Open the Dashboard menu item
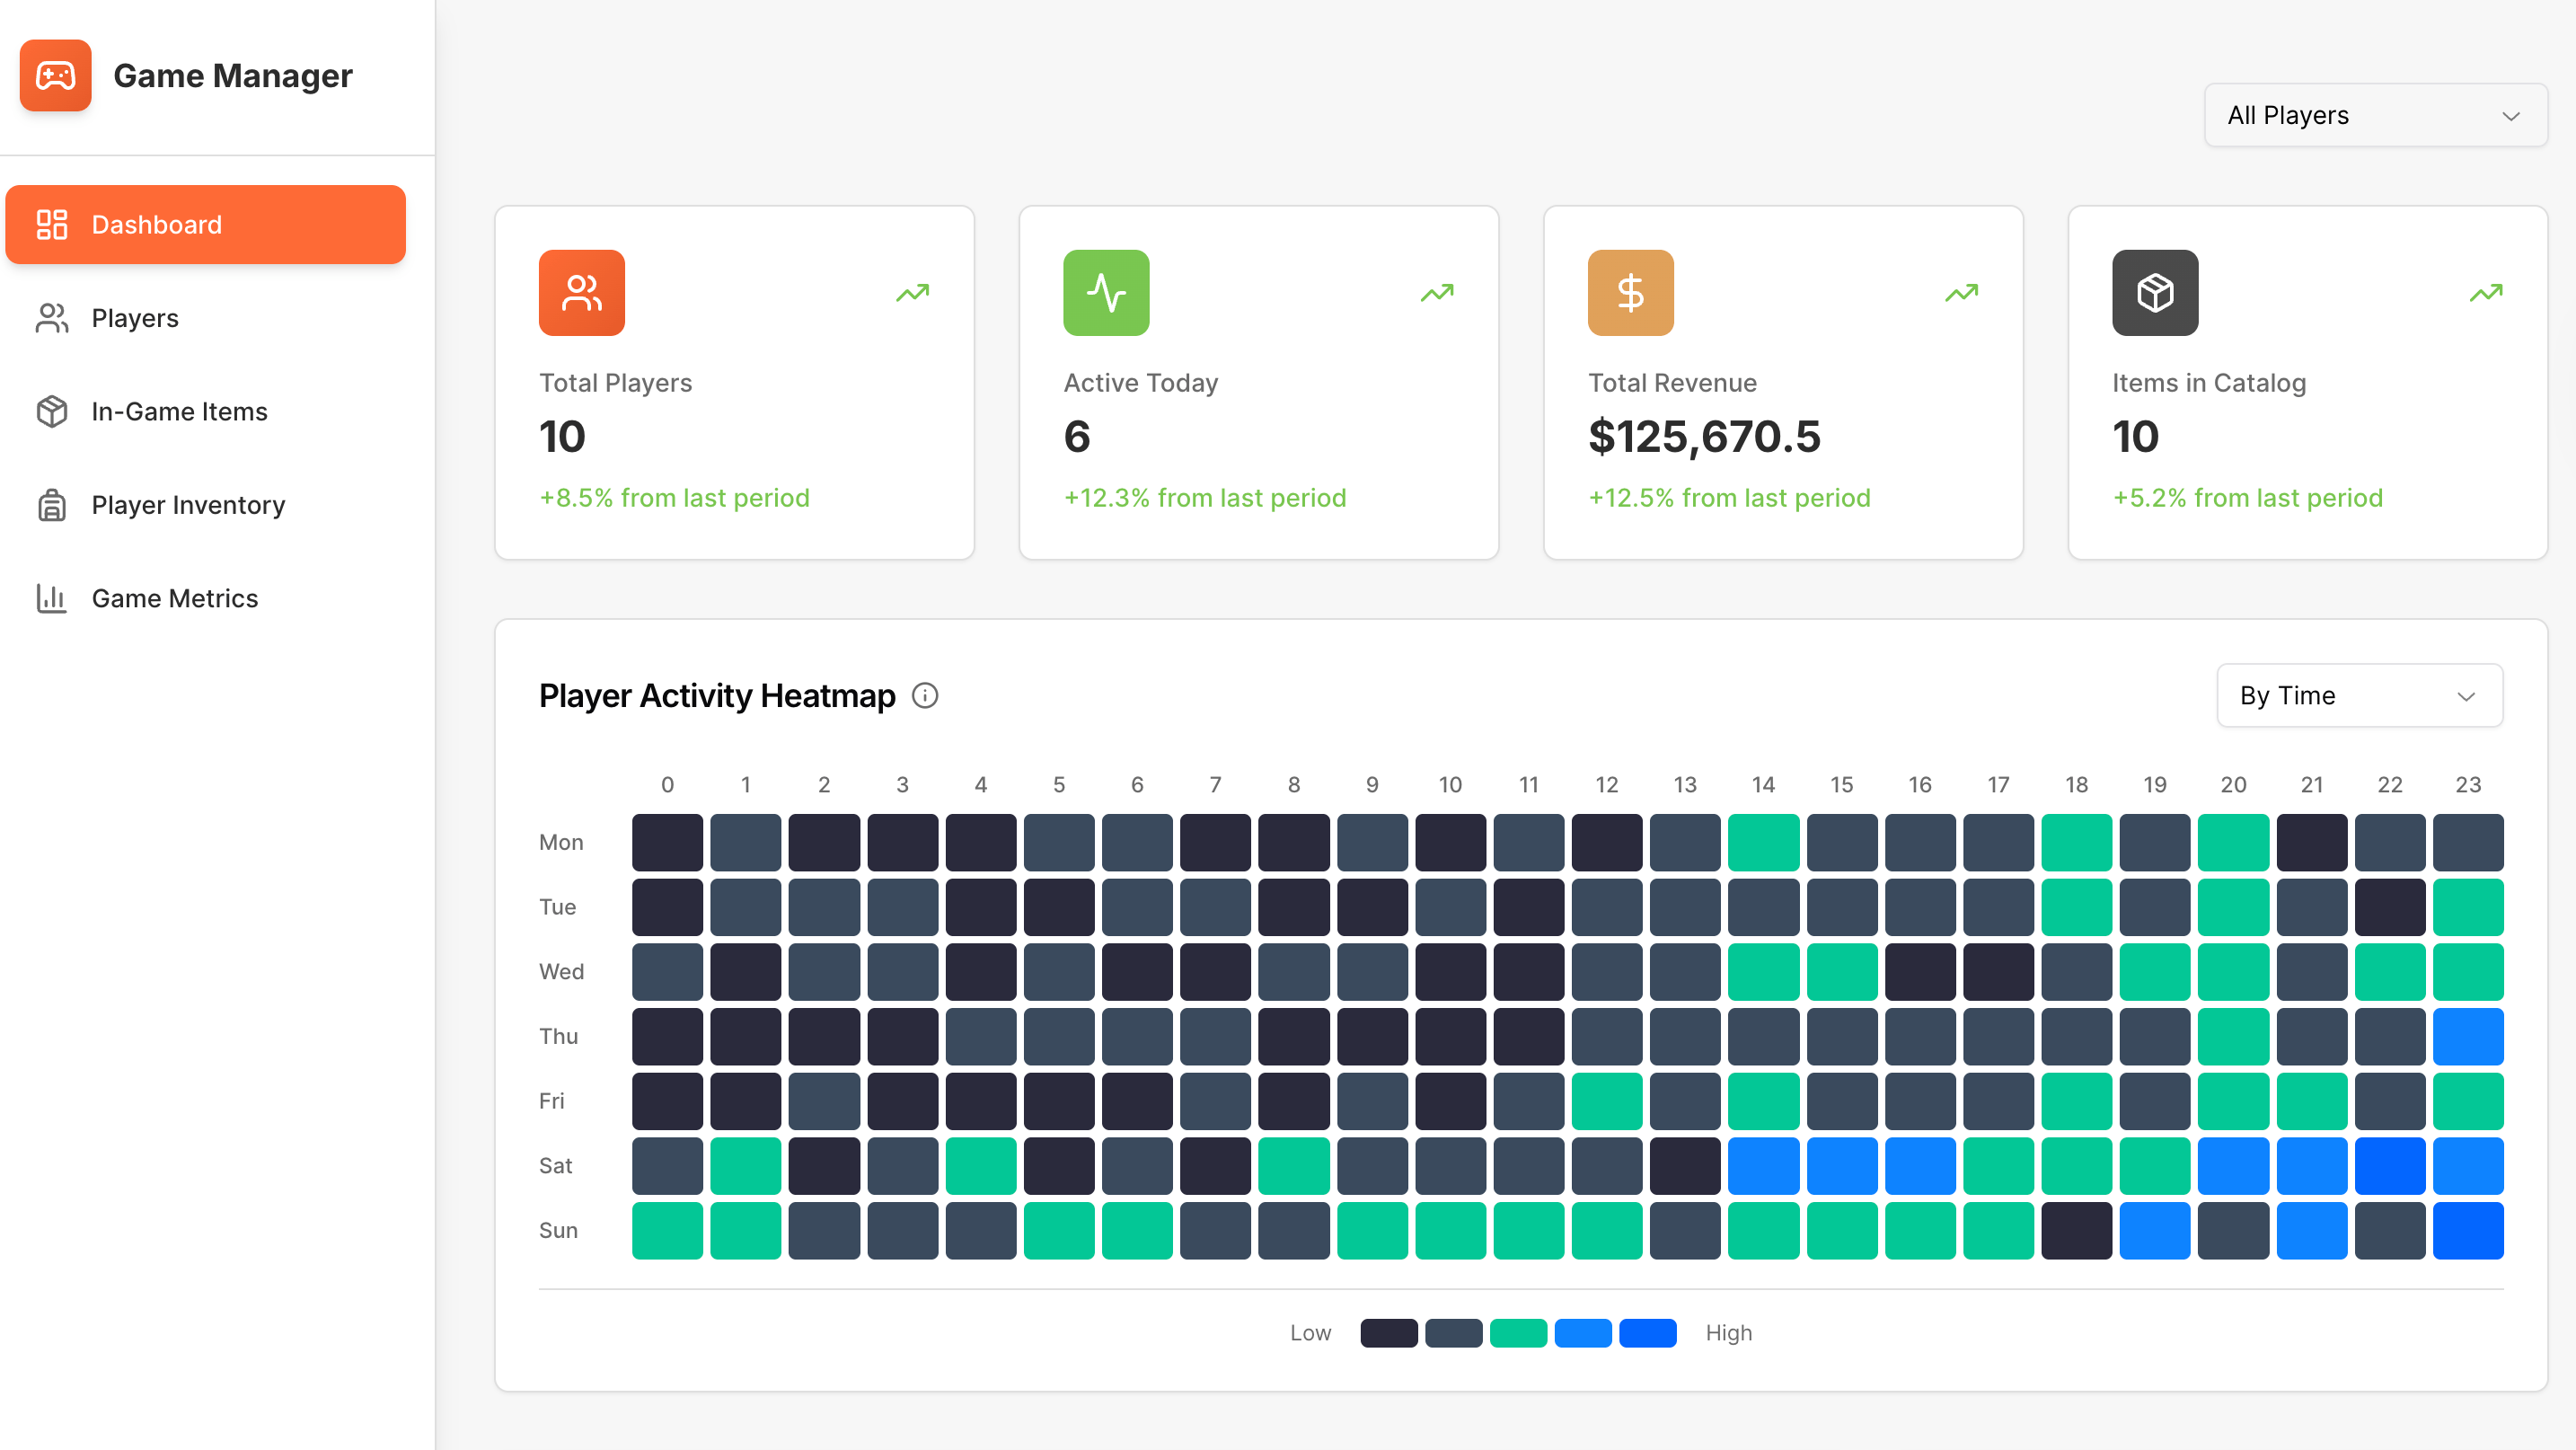2576x1450 pixels. tap(205, 225)
